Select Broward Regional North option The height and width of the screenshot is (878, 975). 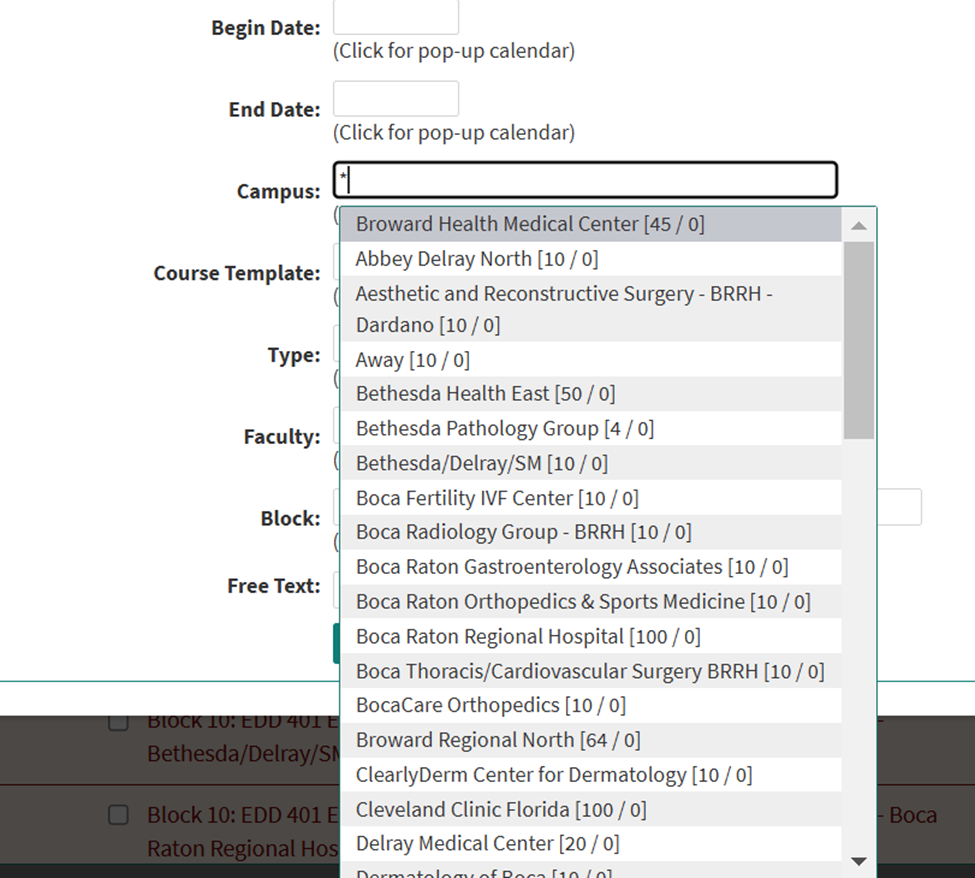click(x=591, y=740)
